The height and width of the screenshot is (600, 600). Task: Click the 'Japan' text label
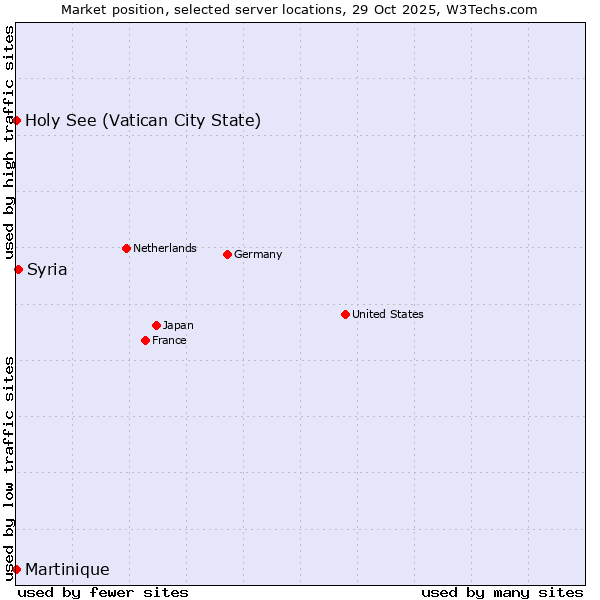[178, 325]
